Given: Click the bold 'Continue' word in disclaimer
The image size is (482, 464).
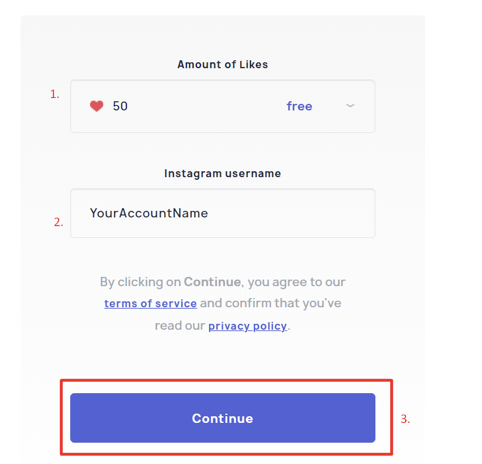Looking at the screenshot, I should pyautogui.click(x=213, y=282).
